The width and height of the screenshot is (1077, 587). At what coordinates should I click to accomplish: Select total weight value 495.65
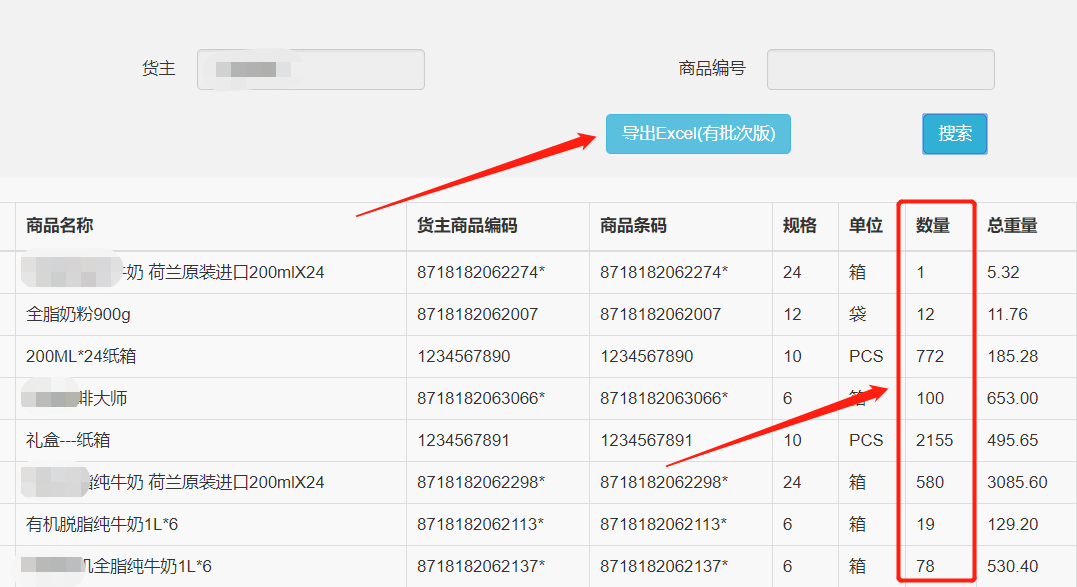tap(1012, 440)
